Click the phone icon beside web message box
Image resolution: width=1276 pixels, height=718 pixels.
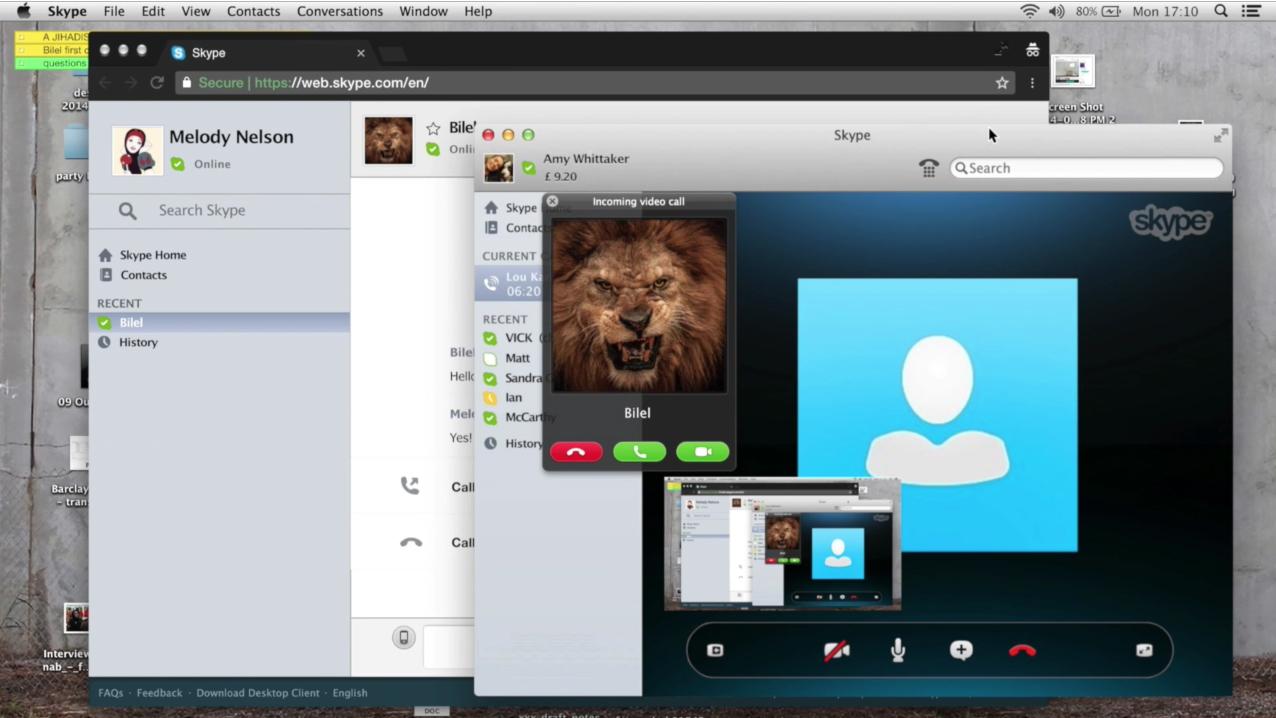pos(404,638)
